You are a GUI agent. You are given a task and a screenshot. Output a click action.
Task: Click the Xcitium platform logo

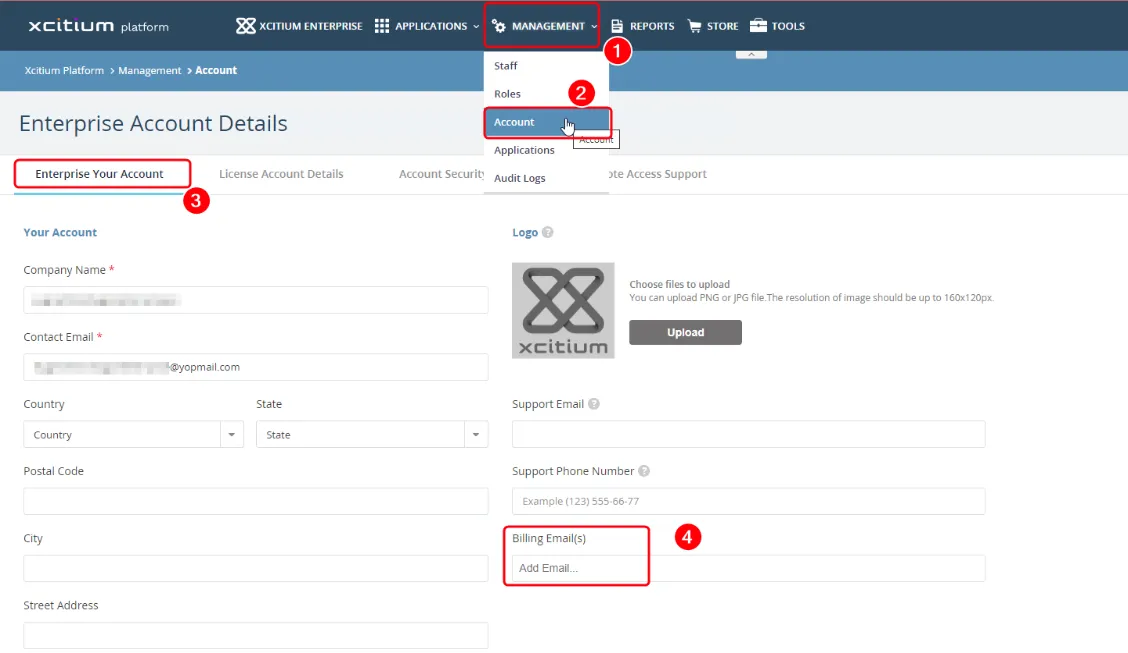click(x=98, y=26)
